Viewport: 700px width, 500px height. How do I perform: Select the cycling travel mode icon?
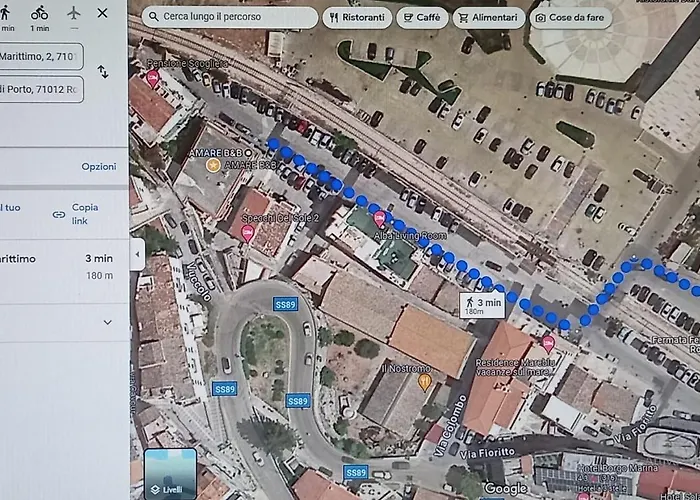pos(39,13)
